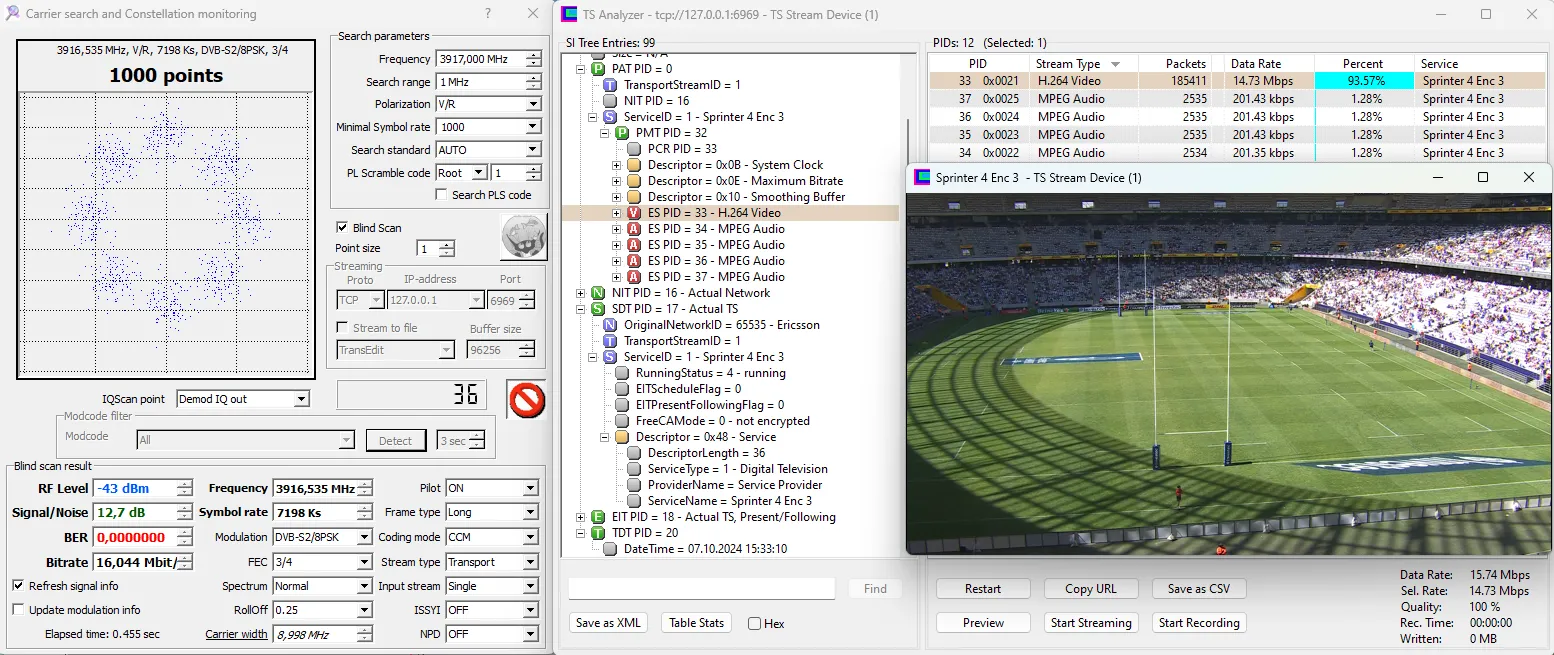Click the red stop scan icon
This screenshot has height=655, width=1554.
(x=526, y=399)
